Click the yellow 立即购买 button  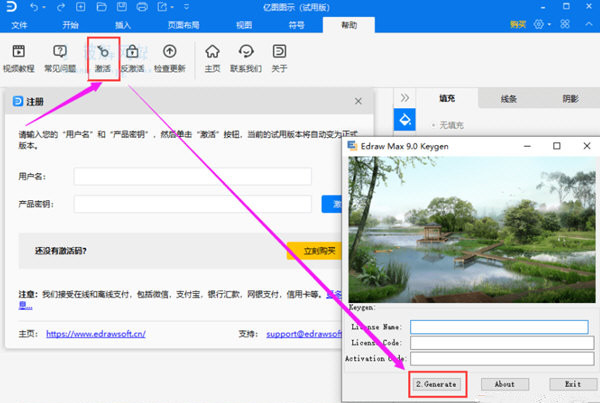click(312, 250)
